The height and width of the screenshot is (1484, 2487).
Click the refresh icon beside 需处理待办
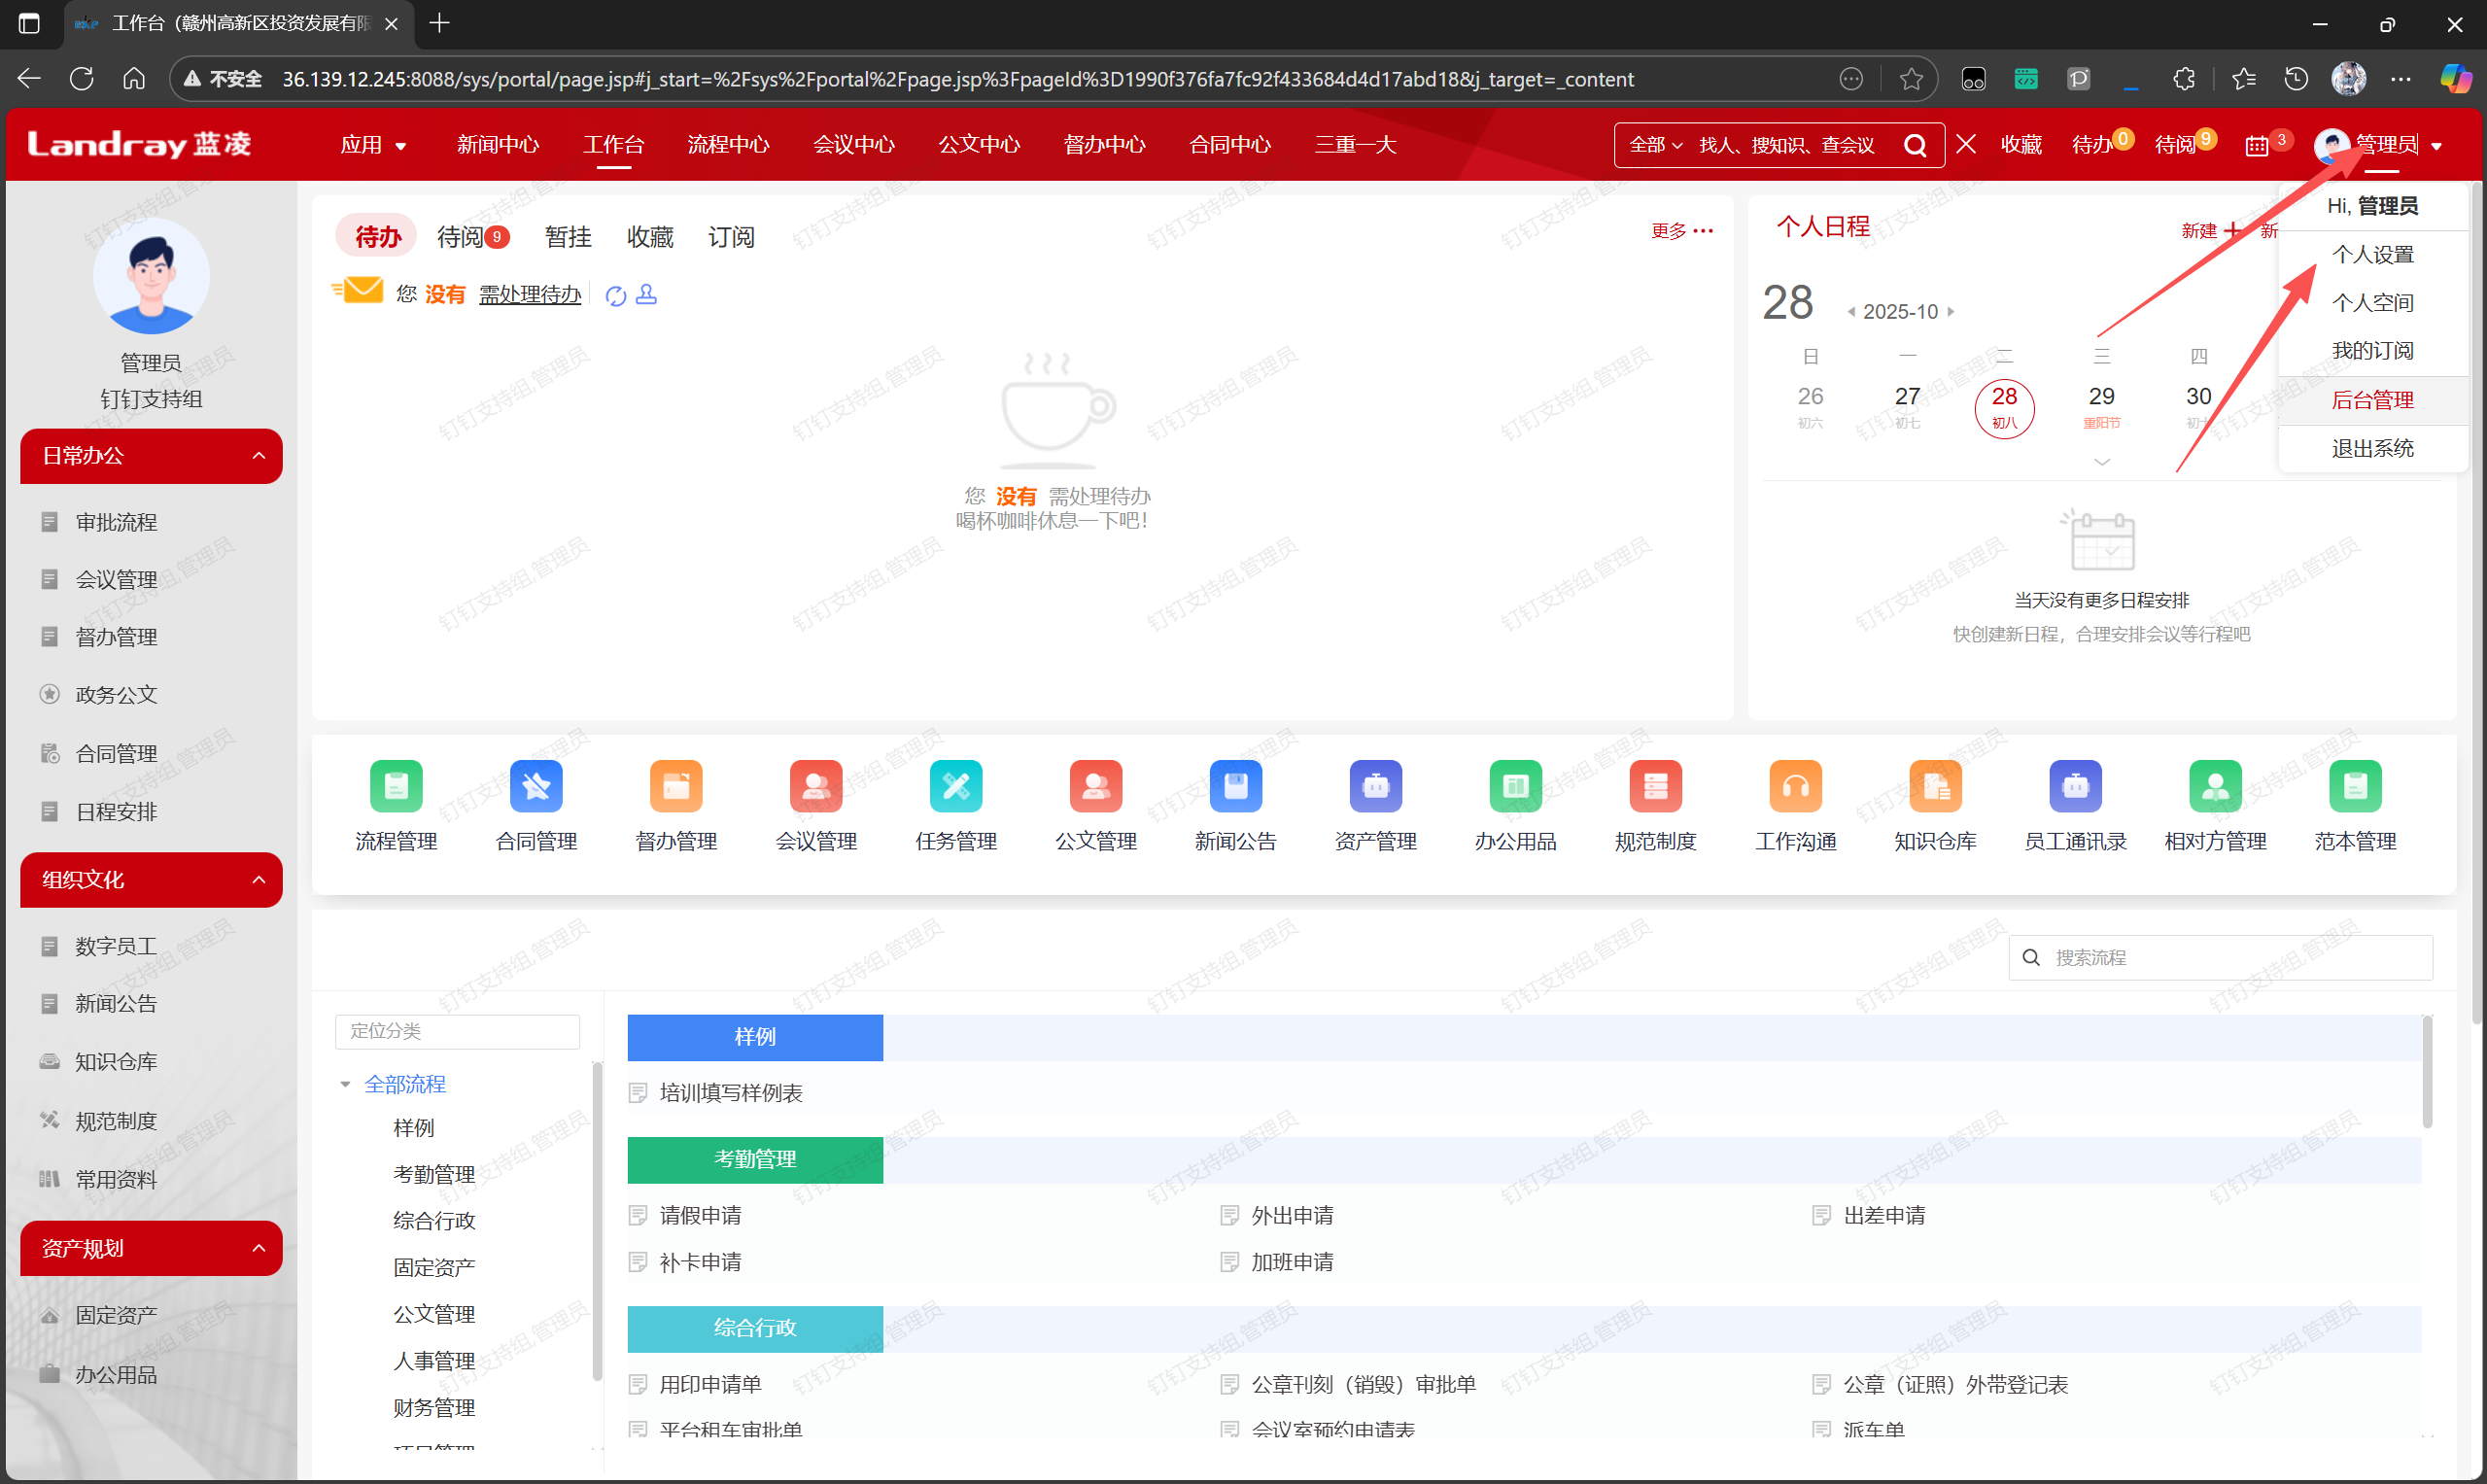pyautogui.click(x=616, y=296)
